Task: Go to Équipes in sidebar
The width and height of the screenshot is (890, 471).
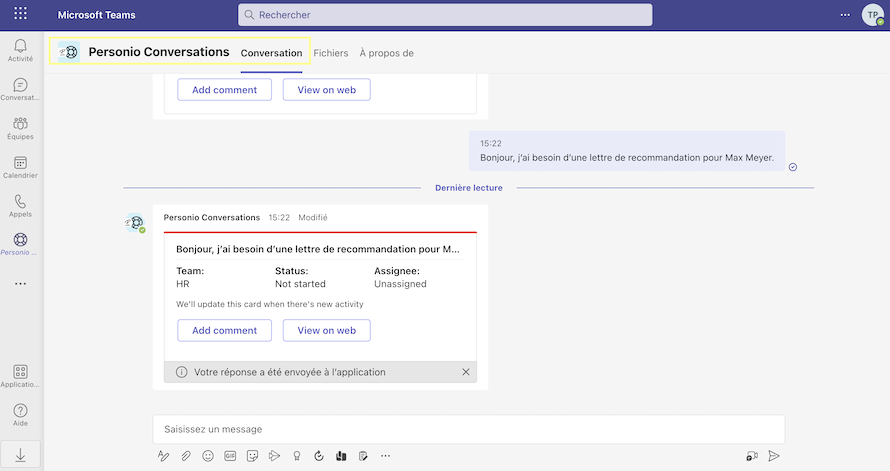Action: point(20,128)
